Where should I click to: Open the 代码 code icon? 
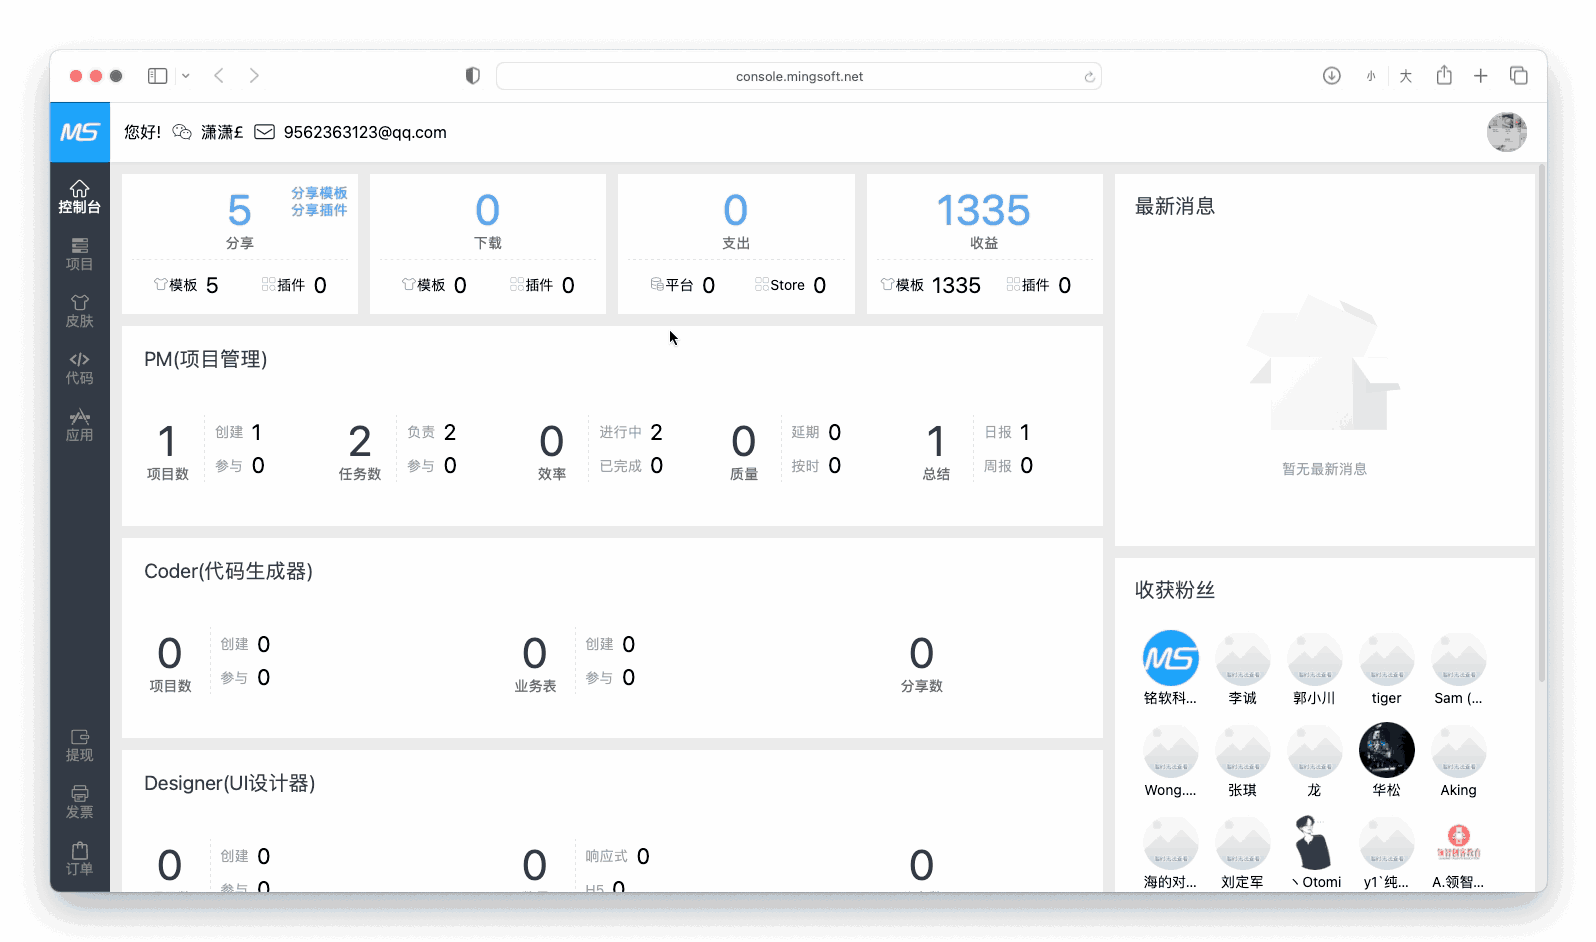coord(79,368)
